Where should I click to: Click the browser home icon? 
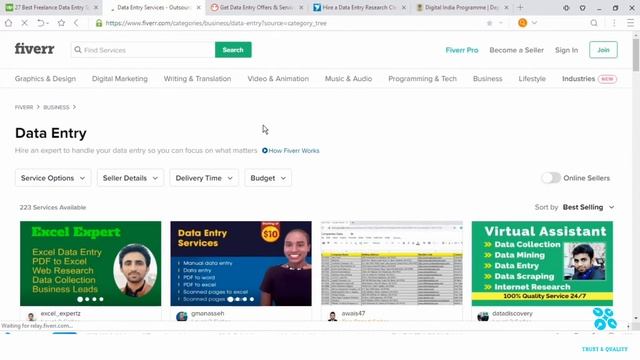8,23
